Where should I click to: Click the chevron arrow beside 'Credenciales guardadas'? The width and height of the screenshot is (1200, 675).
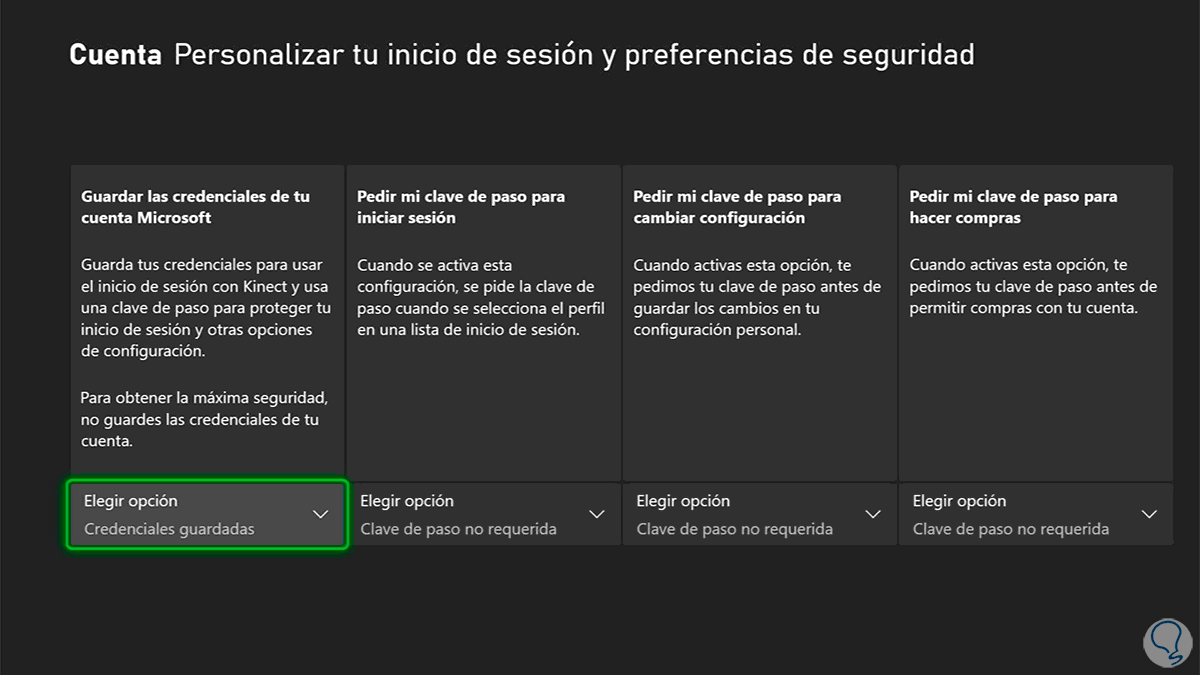pyautogui.click(x=320, y=514)
